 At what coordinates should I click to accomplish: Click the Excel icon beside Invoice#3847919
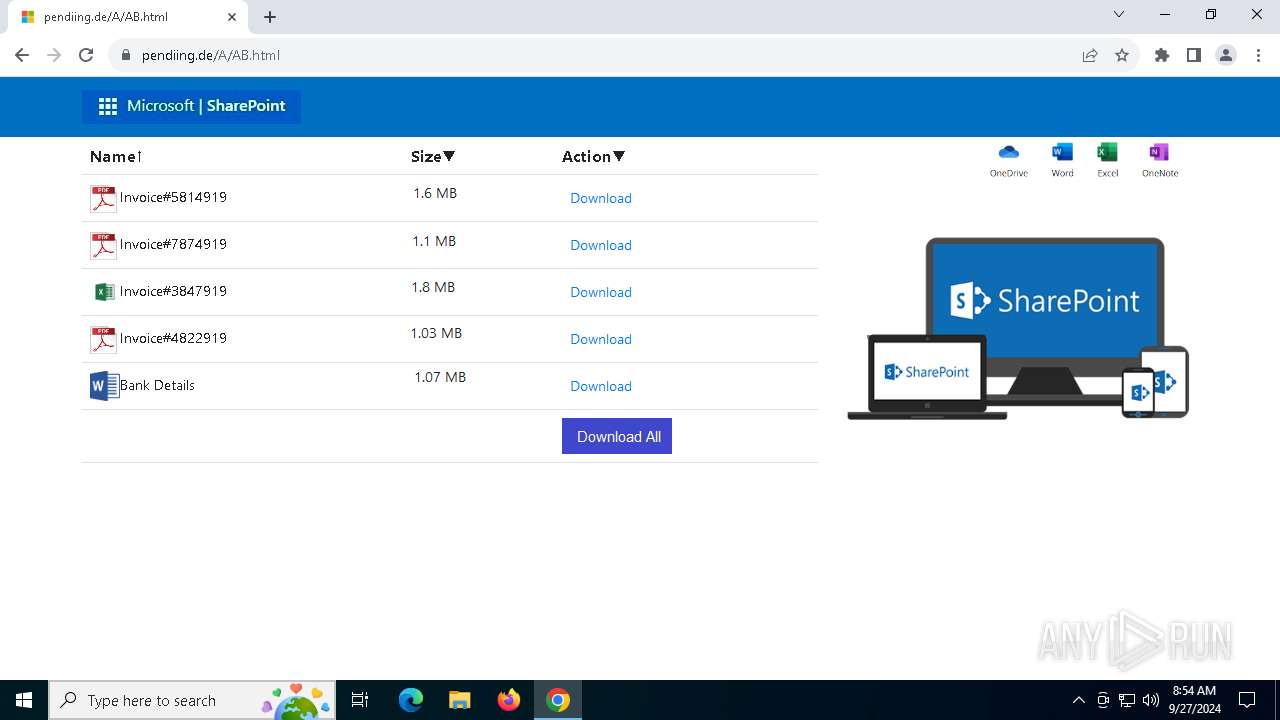[104, 292]
